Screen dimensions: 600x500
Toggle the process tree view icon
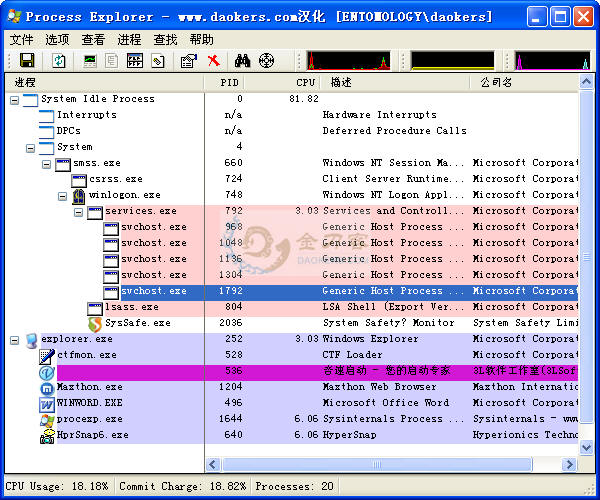pyautogui.click(x=112, y=60)
